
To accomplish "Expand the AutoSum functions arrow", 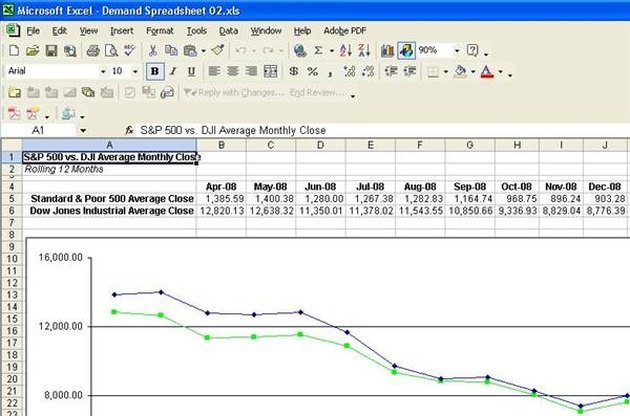I will (x=331, y=51).
